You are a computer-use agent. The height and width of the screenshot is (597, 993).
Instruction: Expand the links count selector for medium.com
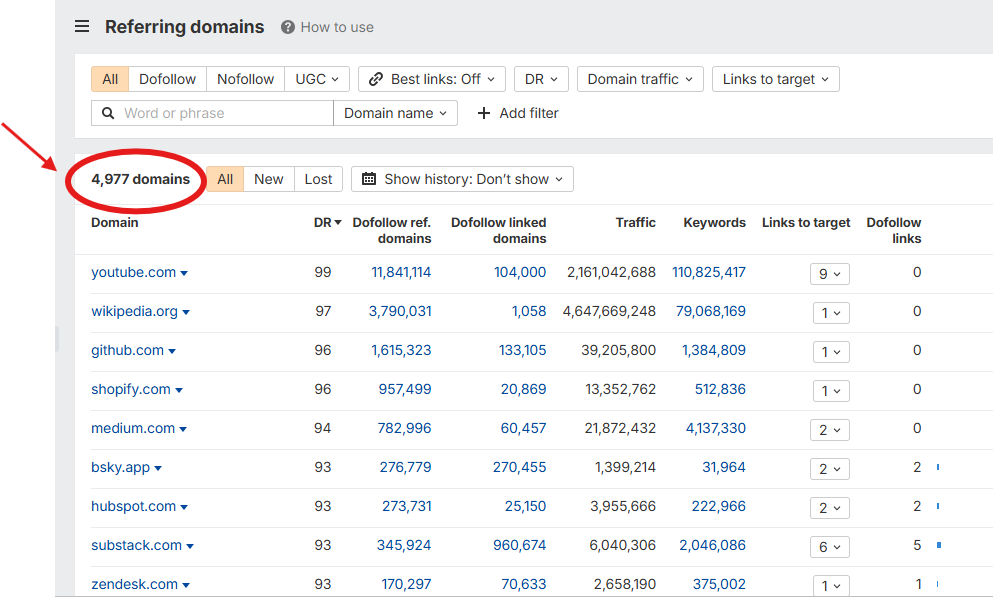coord(829,429)
